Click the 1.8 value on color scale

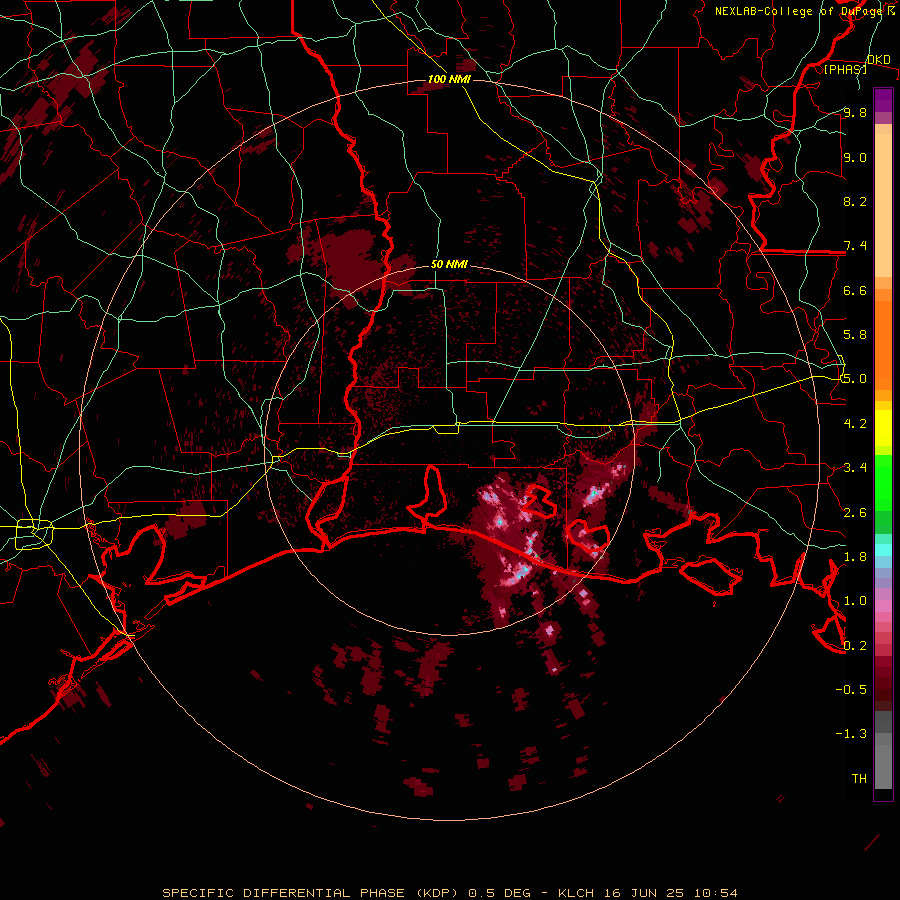[855, 556]
